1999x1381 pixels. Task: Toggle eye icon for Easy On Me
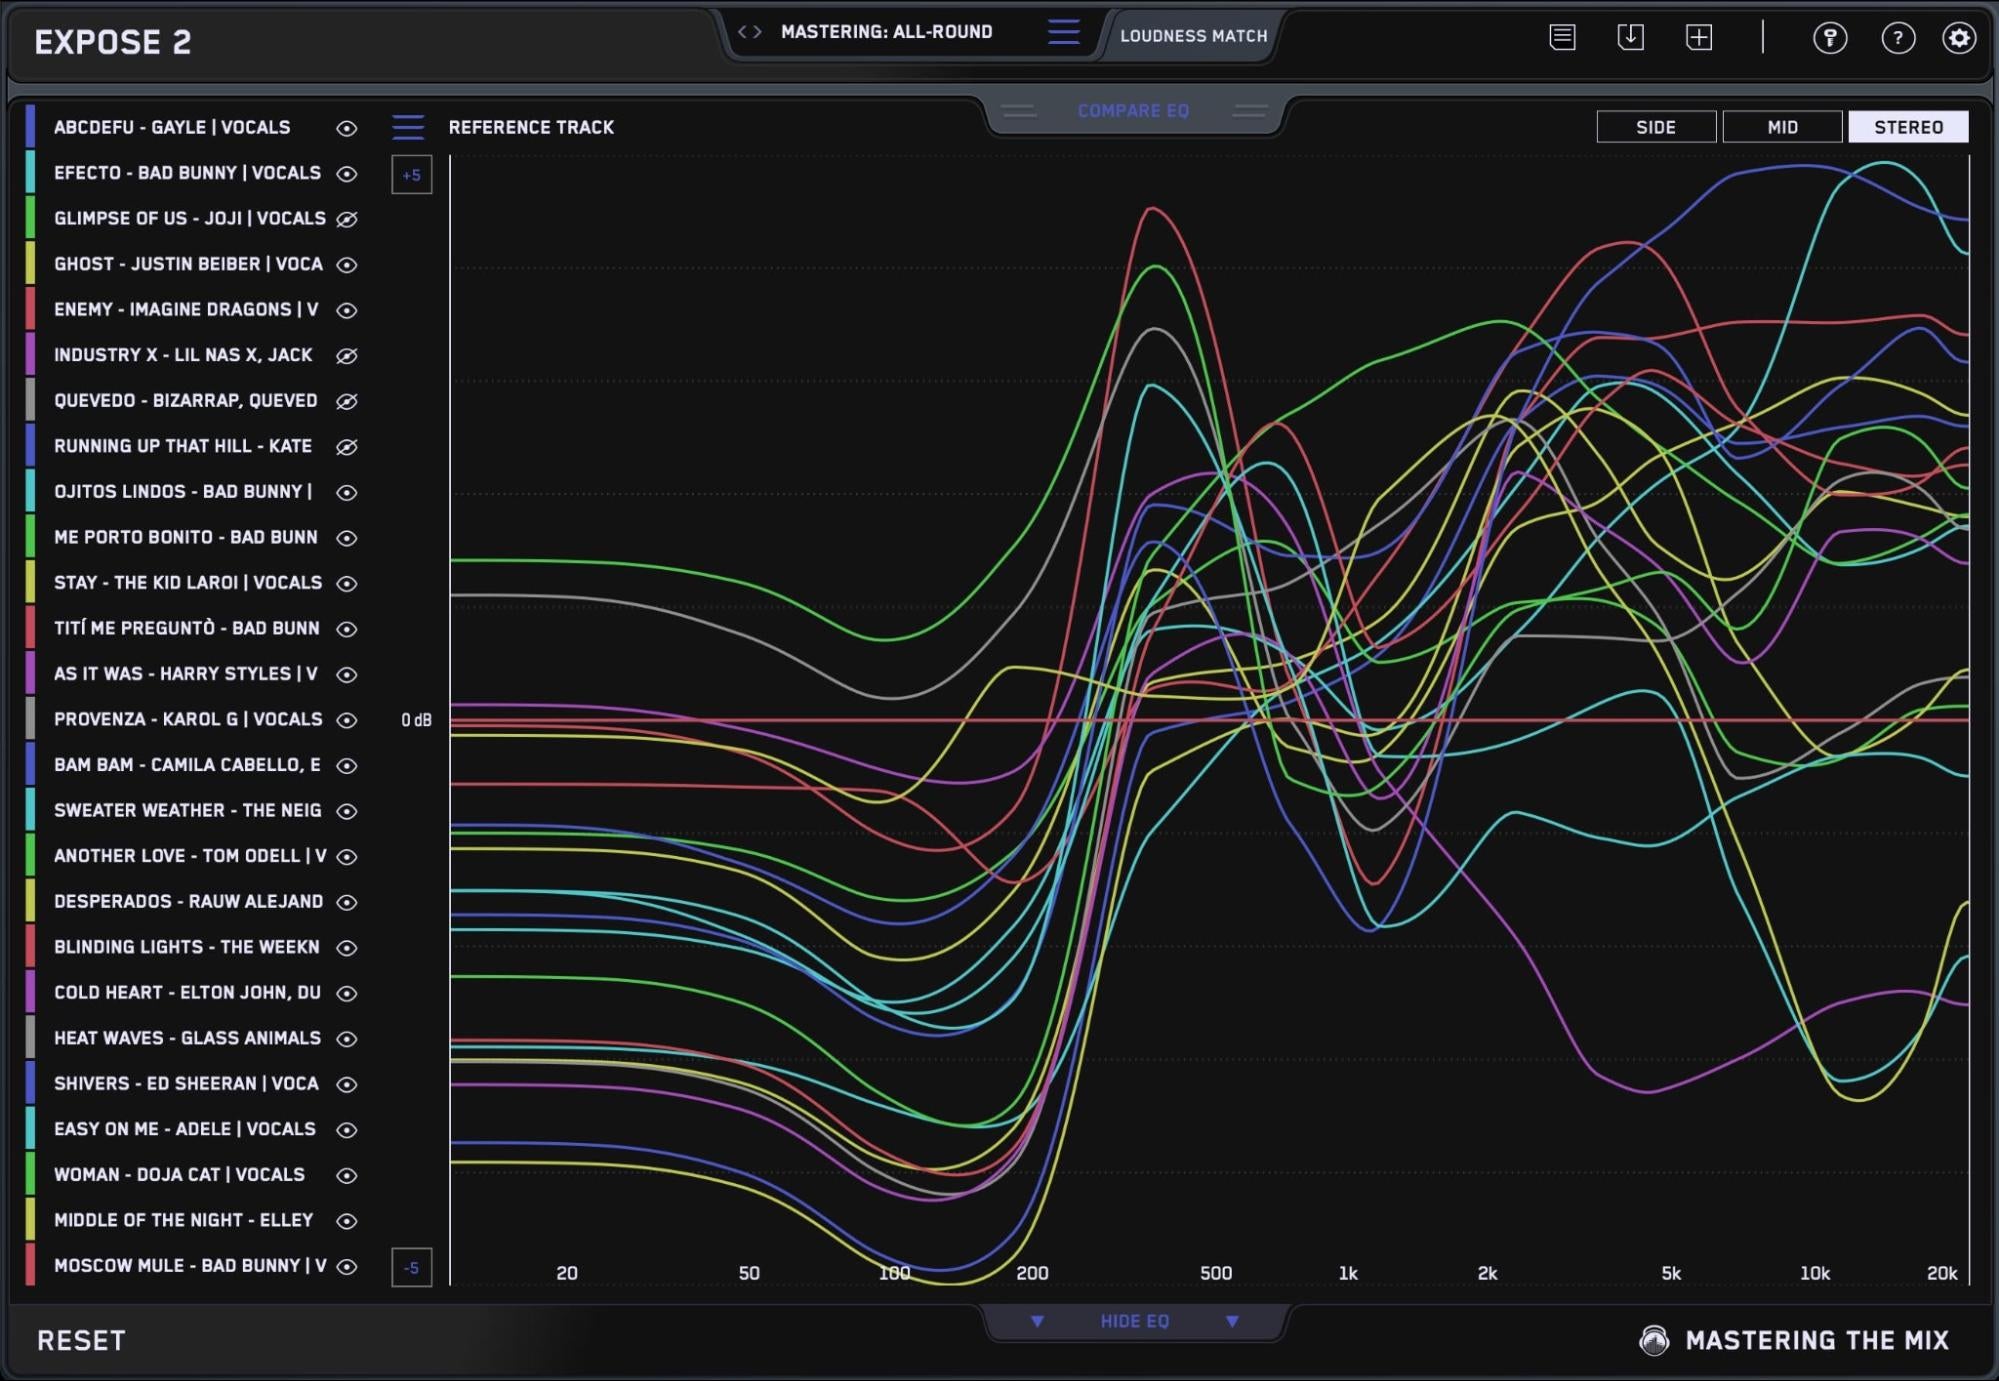pos(347,1129)
